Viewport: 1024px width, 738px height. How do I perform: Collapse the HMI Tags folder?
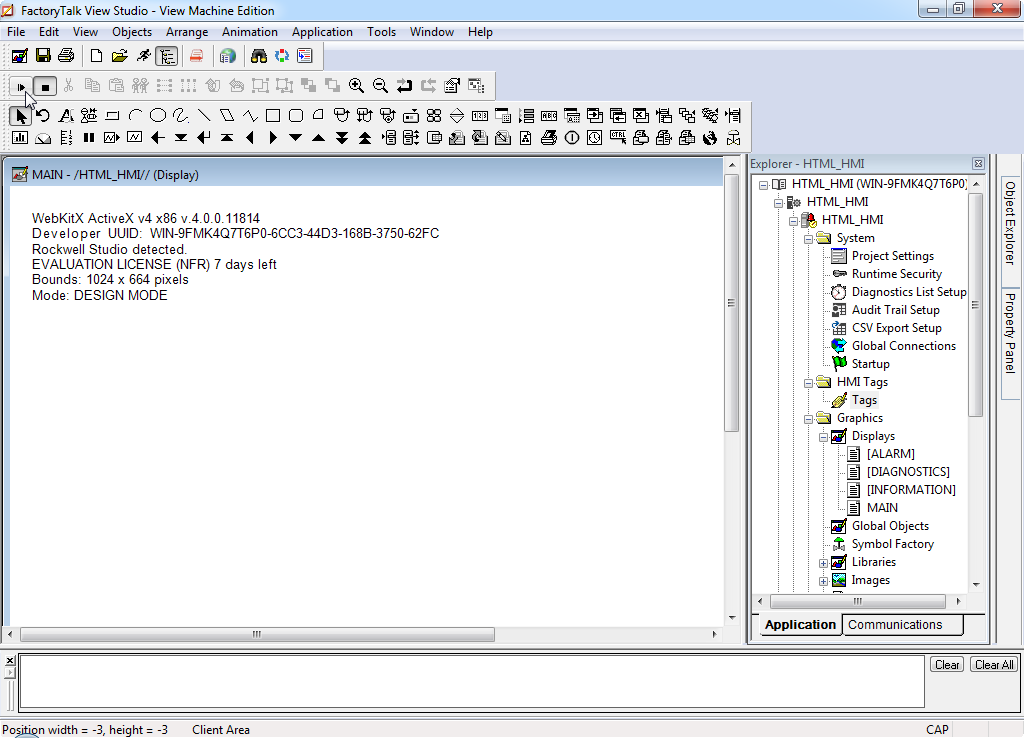pos(808,383)
